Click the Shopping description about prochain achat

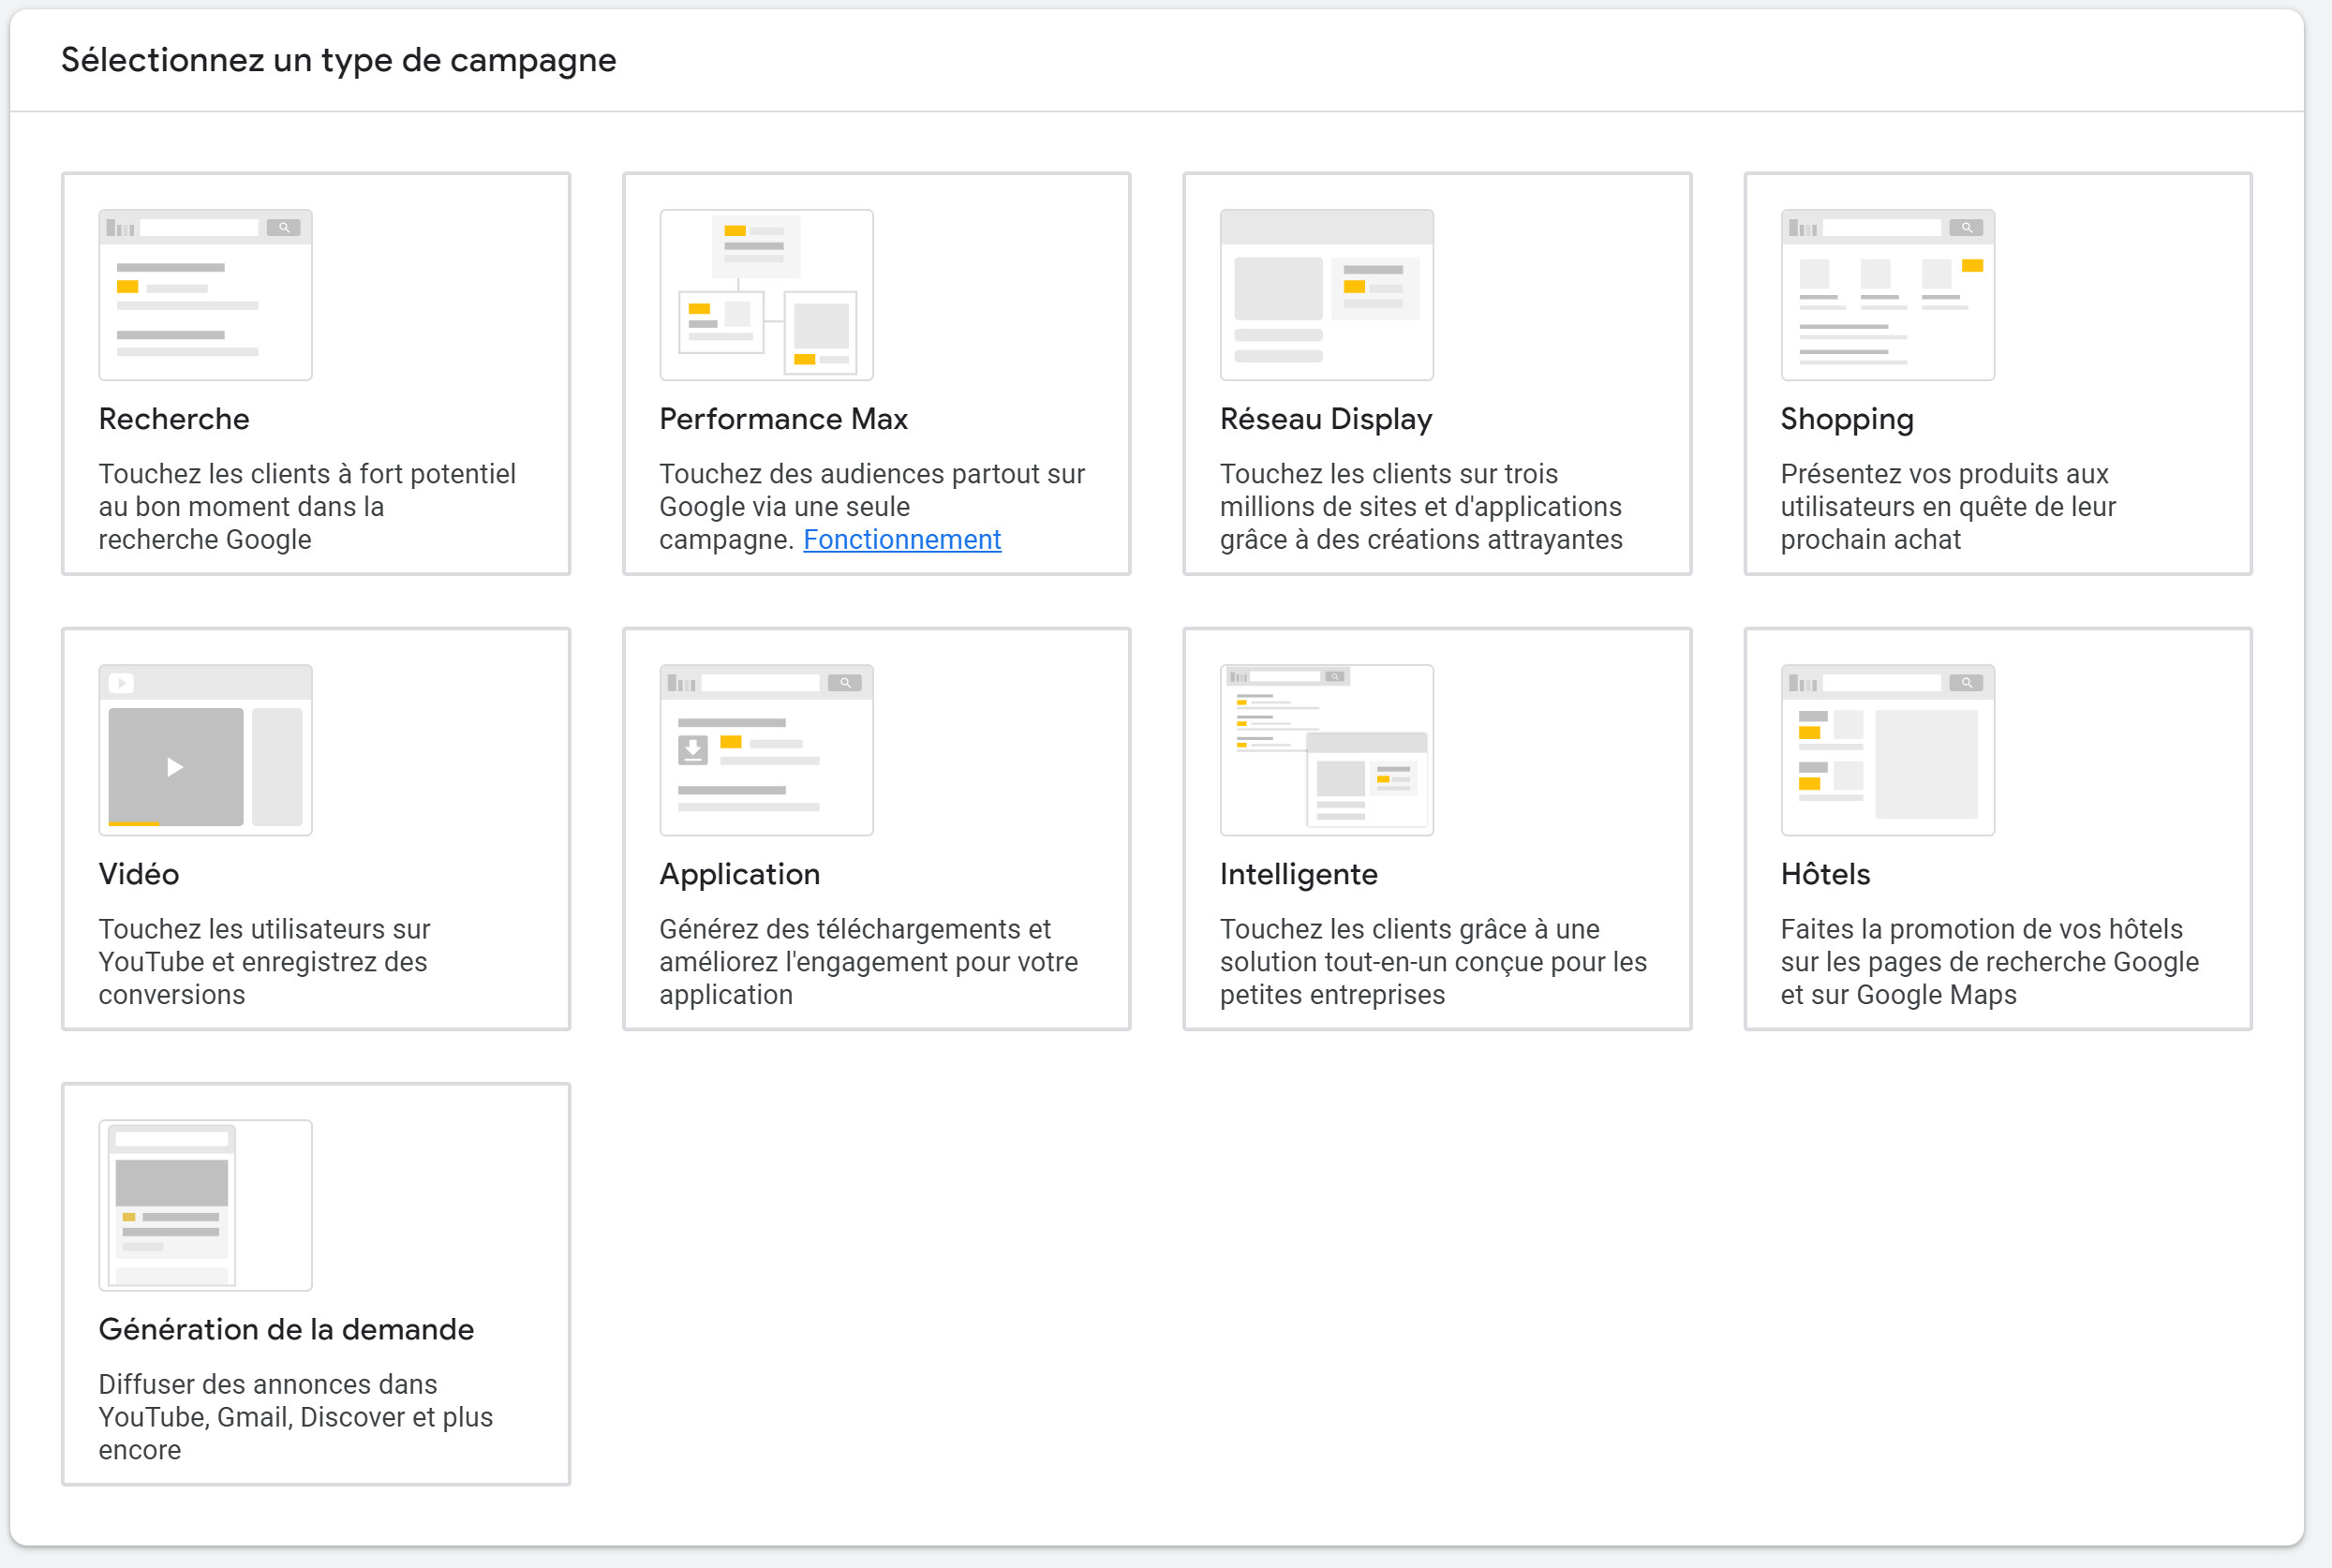point(1947,506)
